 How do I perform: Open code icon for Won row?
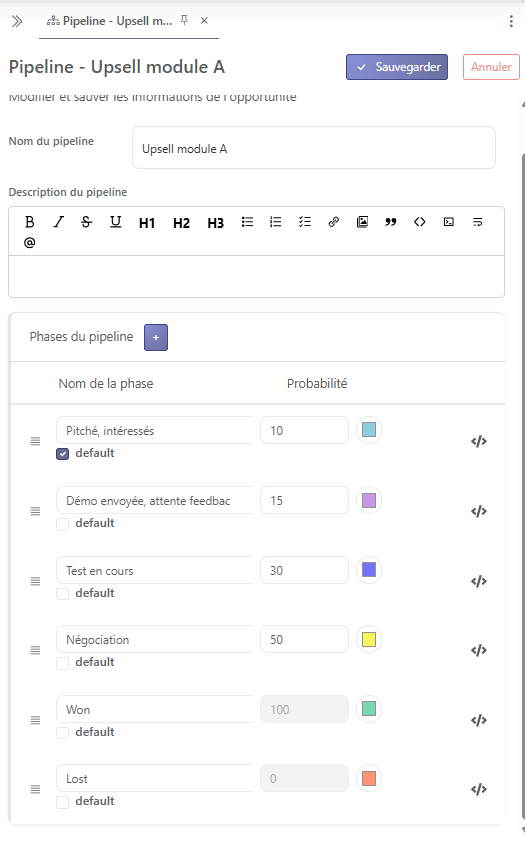click(479, 720)
